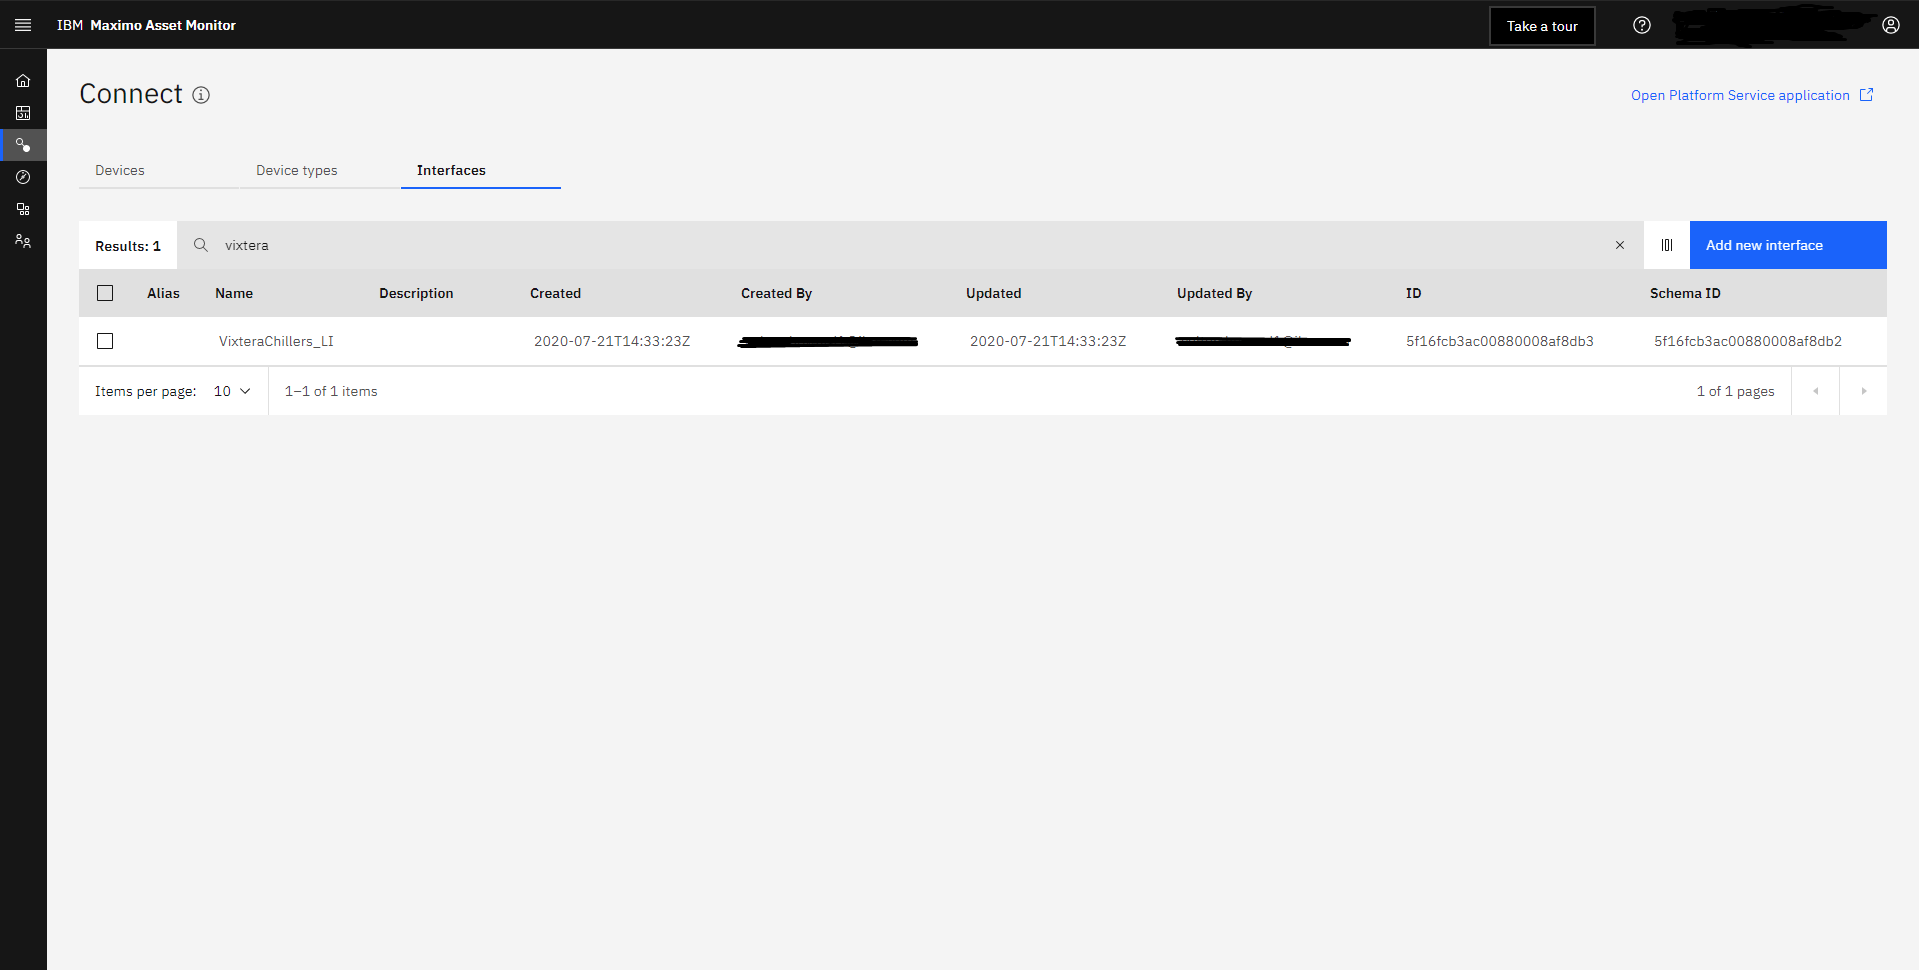Screen dimensions: 1919x970
Task: Open the Users administration sidebar icon
Action: pos(23,241)
